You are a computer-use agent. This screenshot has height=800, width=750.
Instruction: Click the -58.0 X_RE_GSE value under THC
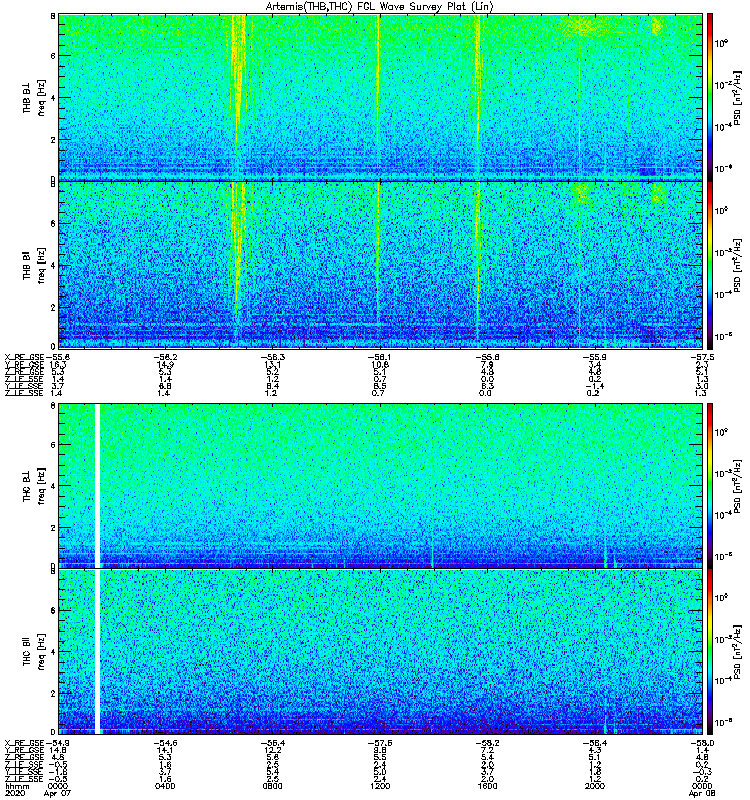pyautogui.click(x=702, y=743)
